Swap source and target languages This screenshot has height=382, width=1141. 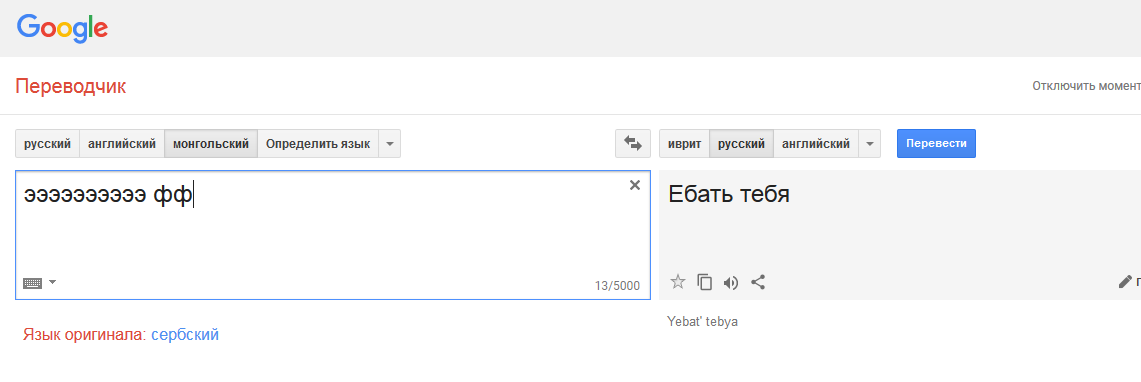(x=632, y=143)
